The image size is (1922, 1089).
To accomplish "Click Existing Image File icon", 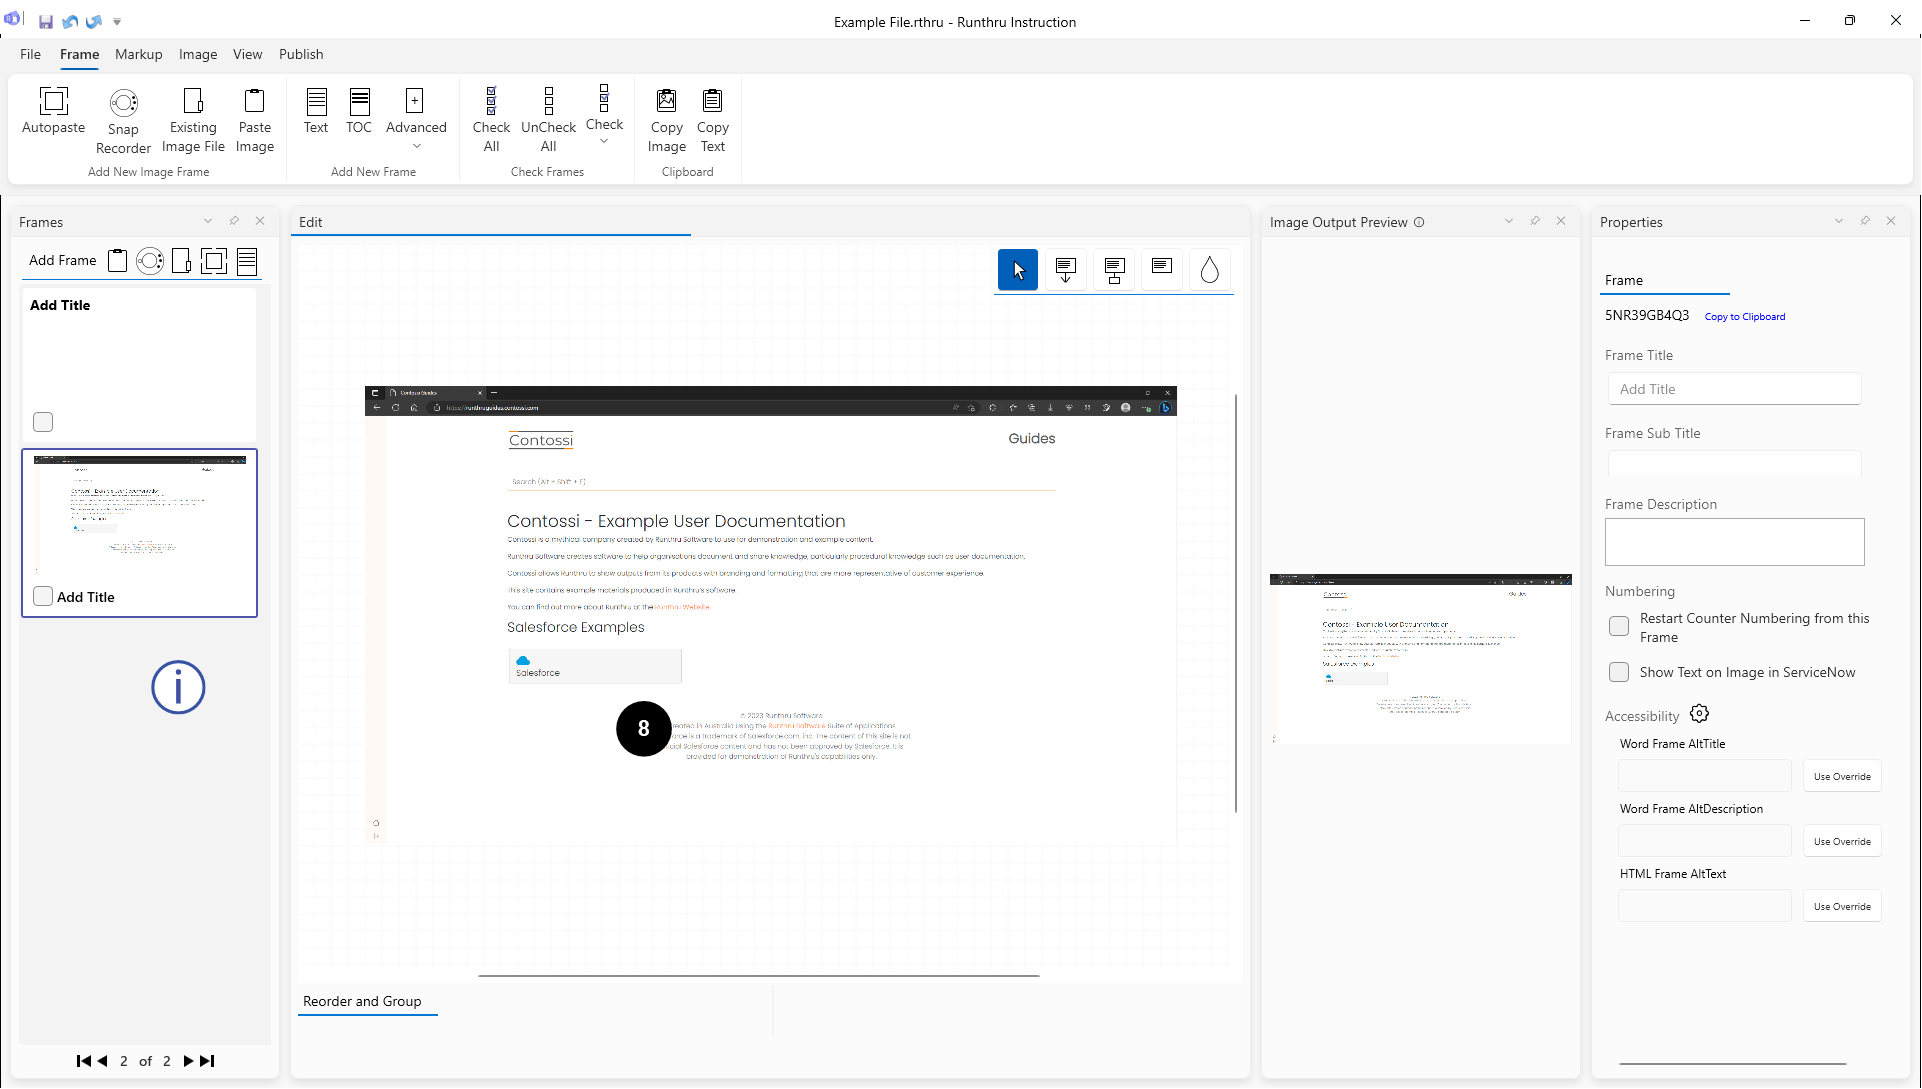I will [193, 101].
